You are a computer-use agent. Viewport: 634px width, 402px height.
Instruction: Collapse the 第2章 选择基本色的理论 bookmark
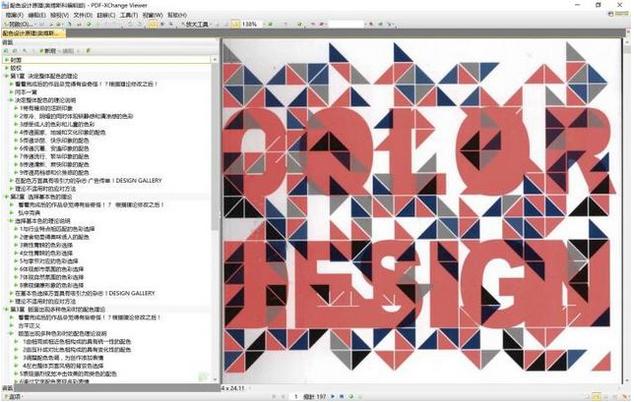[x=4, y=197]
